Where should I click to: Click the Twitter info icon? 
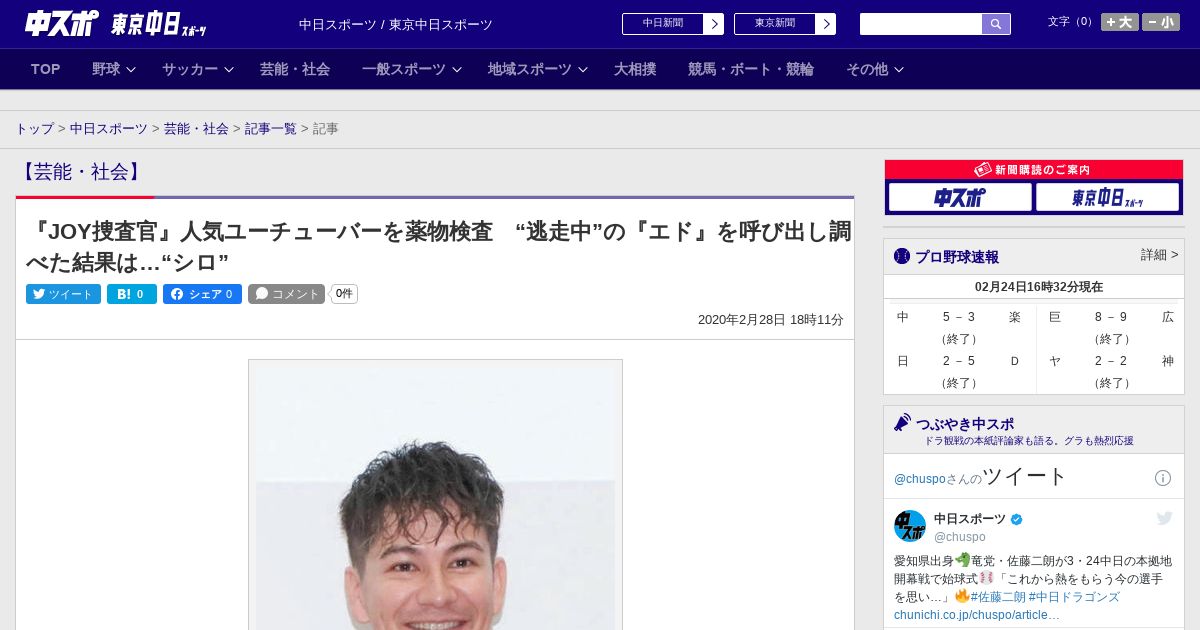click(1163, 478)
